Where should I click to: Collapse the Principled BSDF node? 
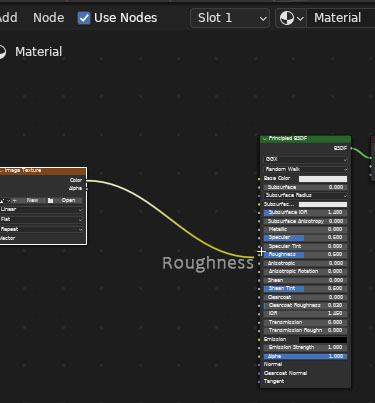[265, 139]
